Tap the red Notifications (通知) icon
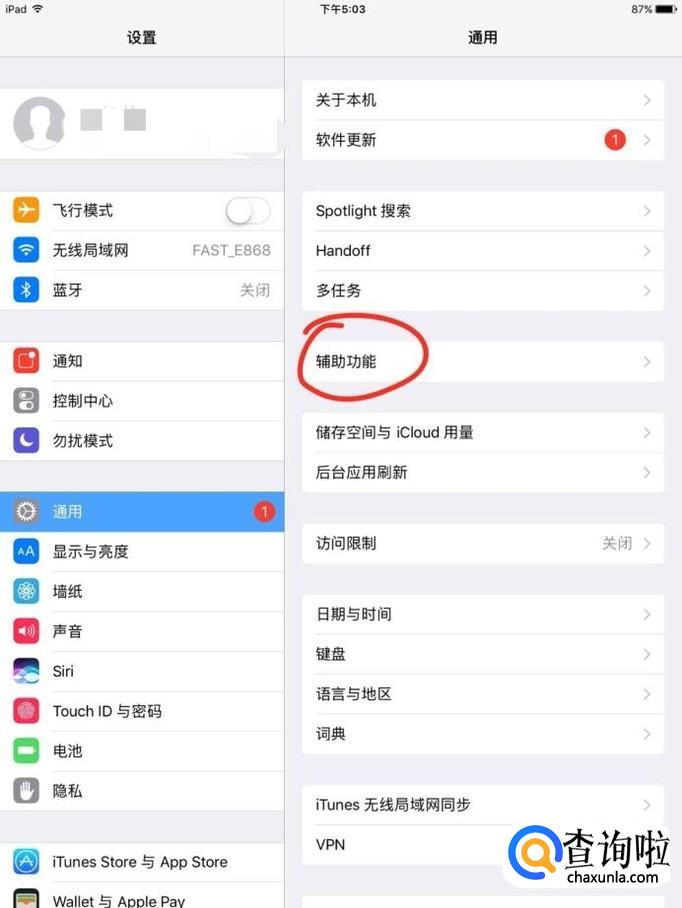 [26, 361]
